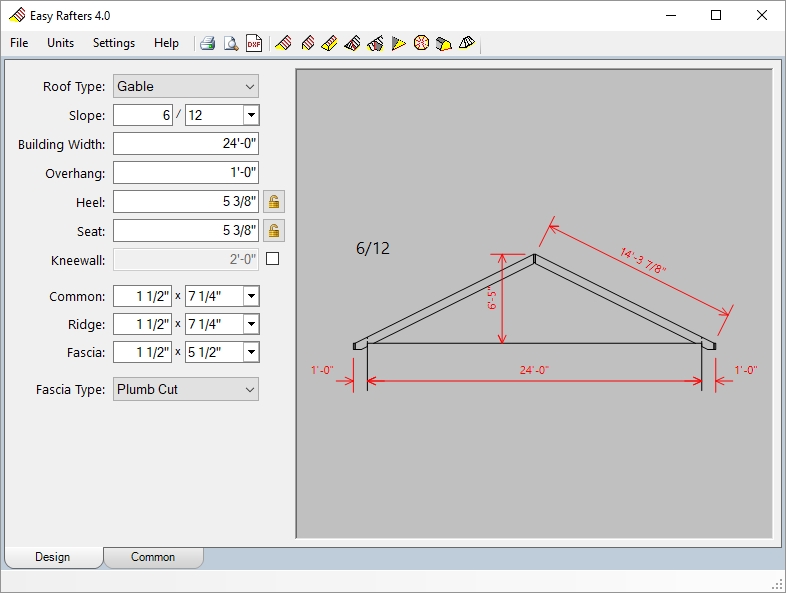Open the File menu
Screen dimensions: 786x593
tap(19, 43)
